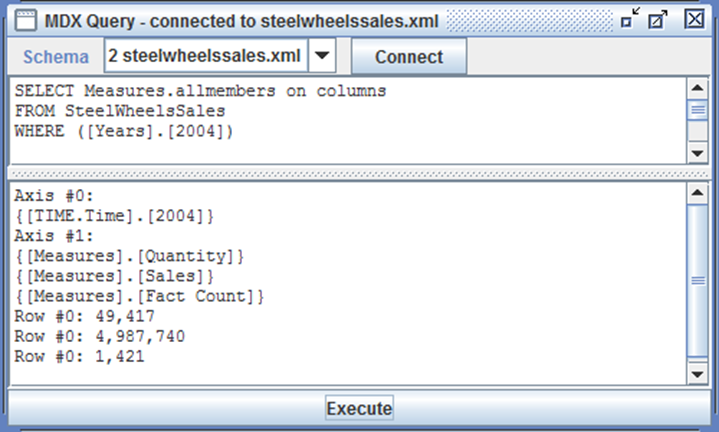719x432 pixels.
Task: Click the Schema label
Action: coord(56,57)
